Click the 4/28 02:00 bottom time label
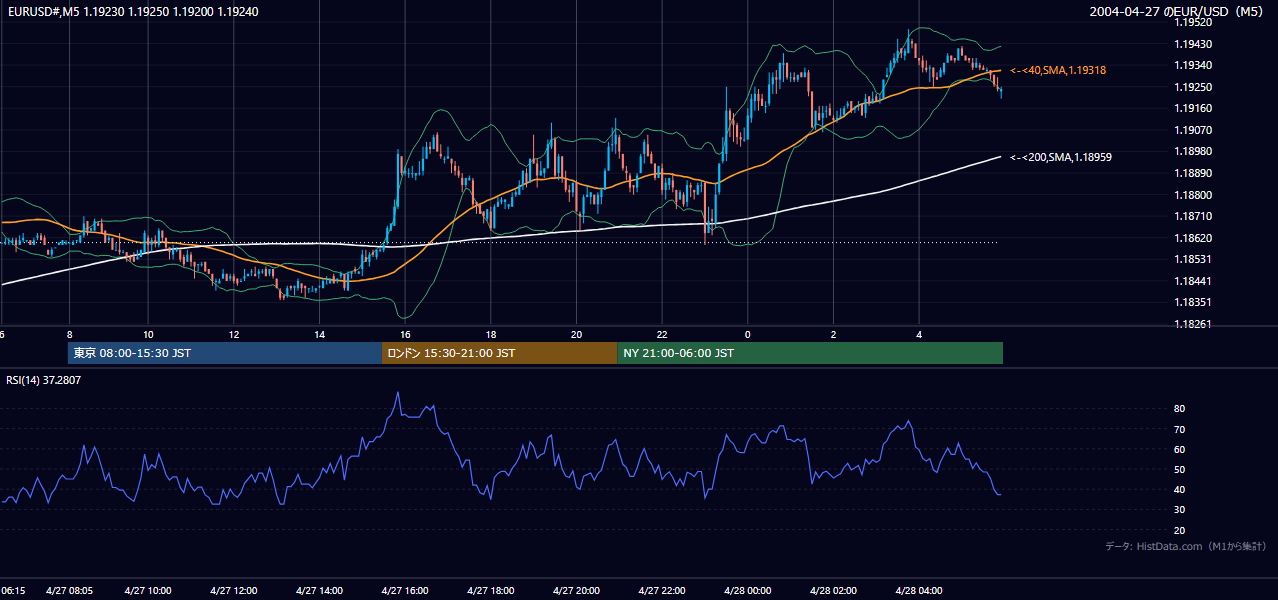Viewport: 1278px width, 600px height. pos(834,590)
